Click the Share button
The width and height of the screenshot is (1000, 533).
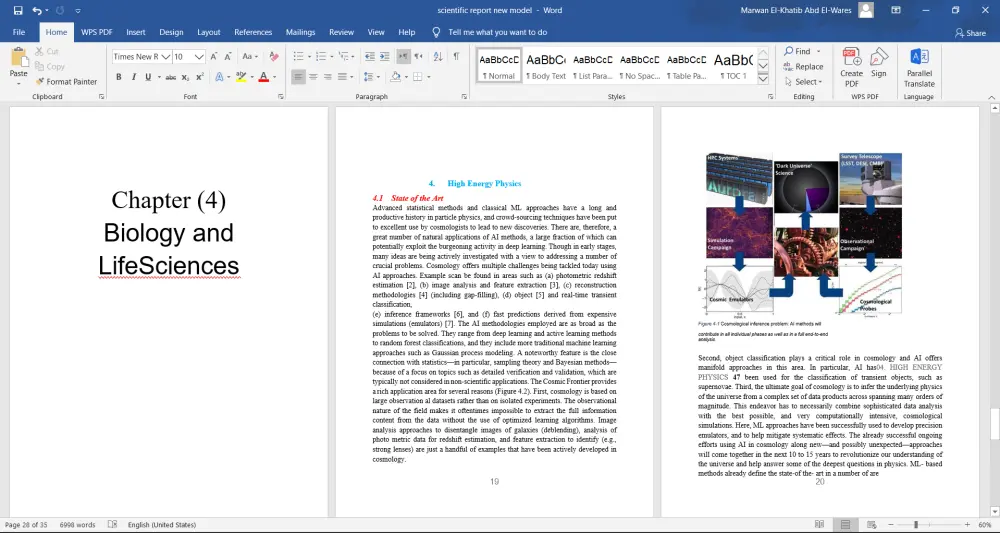click(970, 33)
